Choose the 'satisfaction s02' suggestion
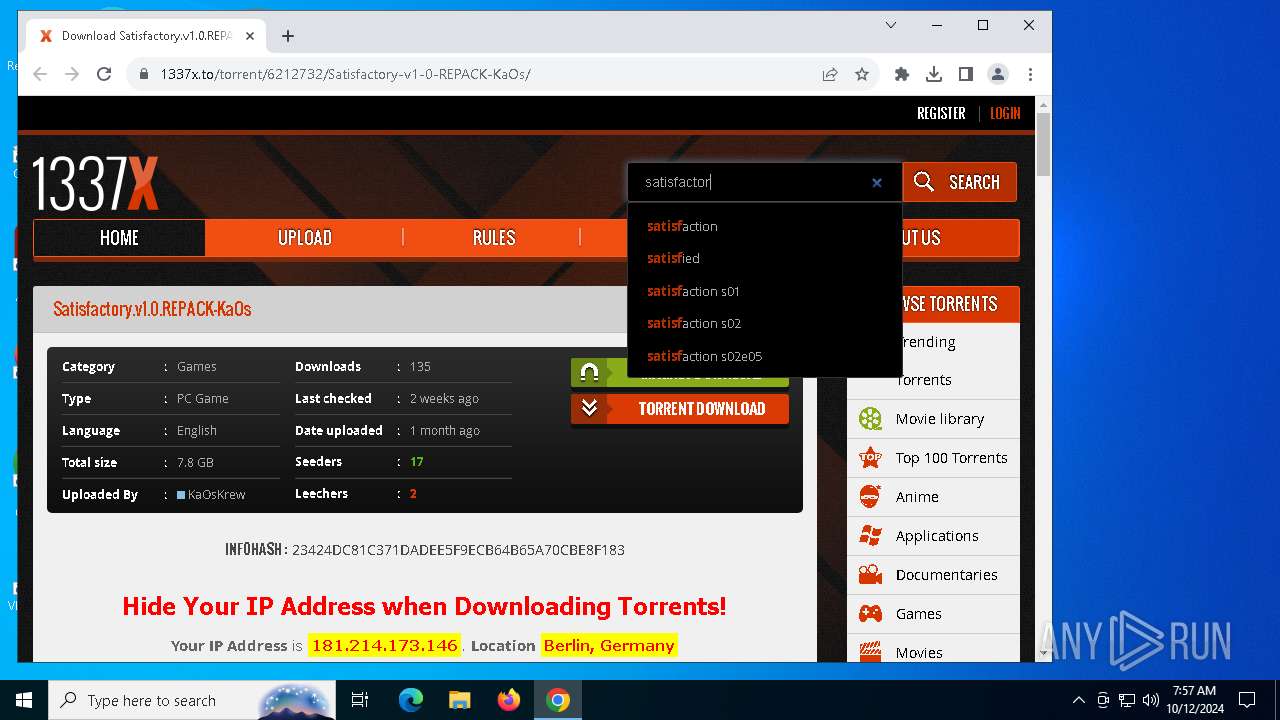 (x=694, y=323)
